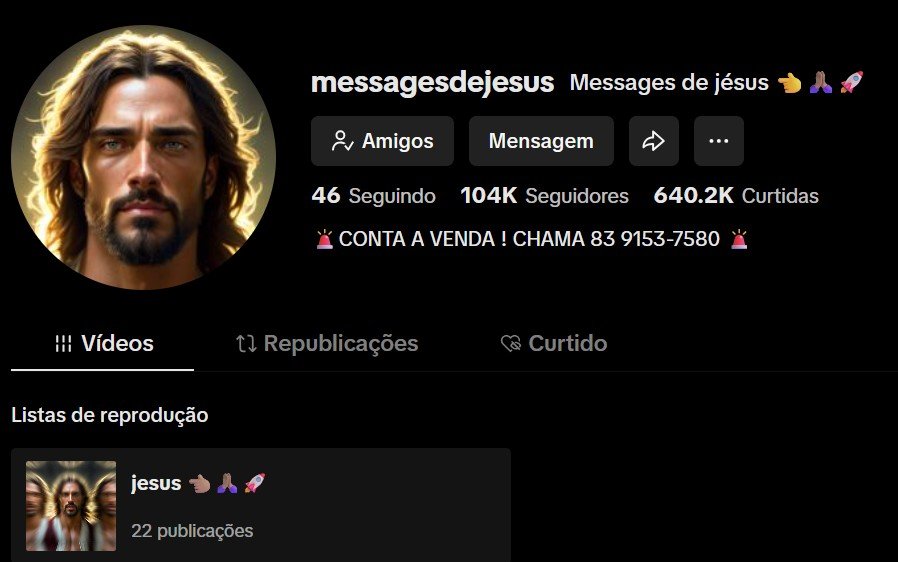898x562 pixels.
Task: Click the Mensagem button
Action: 541,141
